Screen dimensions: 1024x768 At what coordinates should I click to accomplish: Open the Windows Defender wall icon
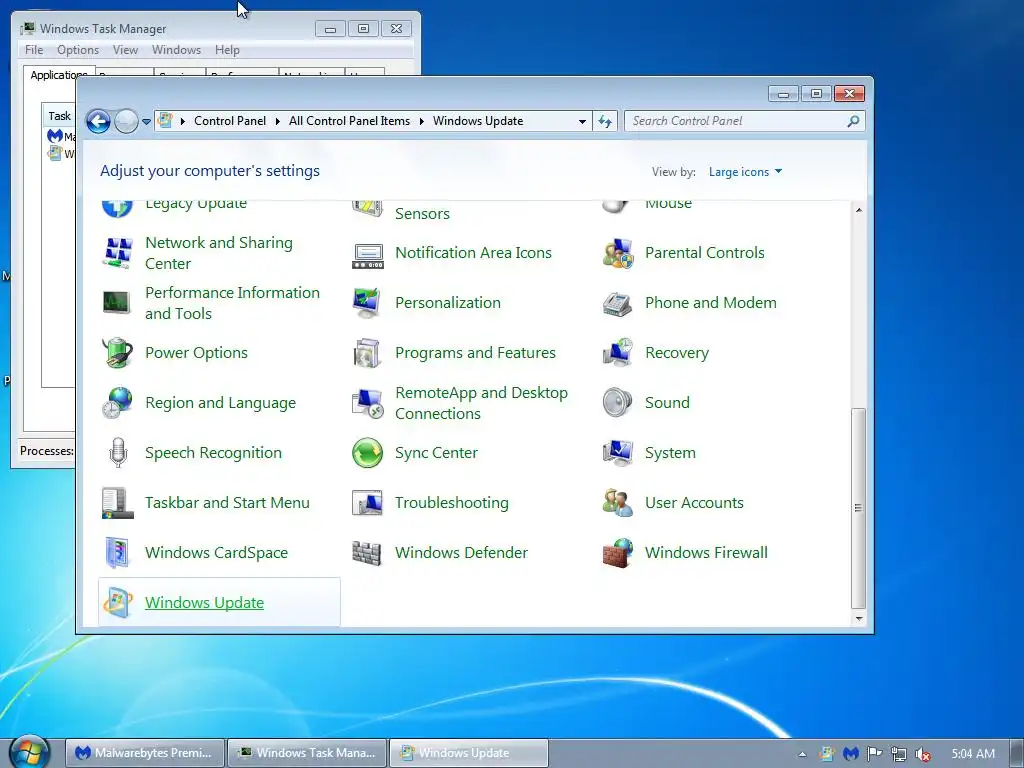[x=367, y=552]
